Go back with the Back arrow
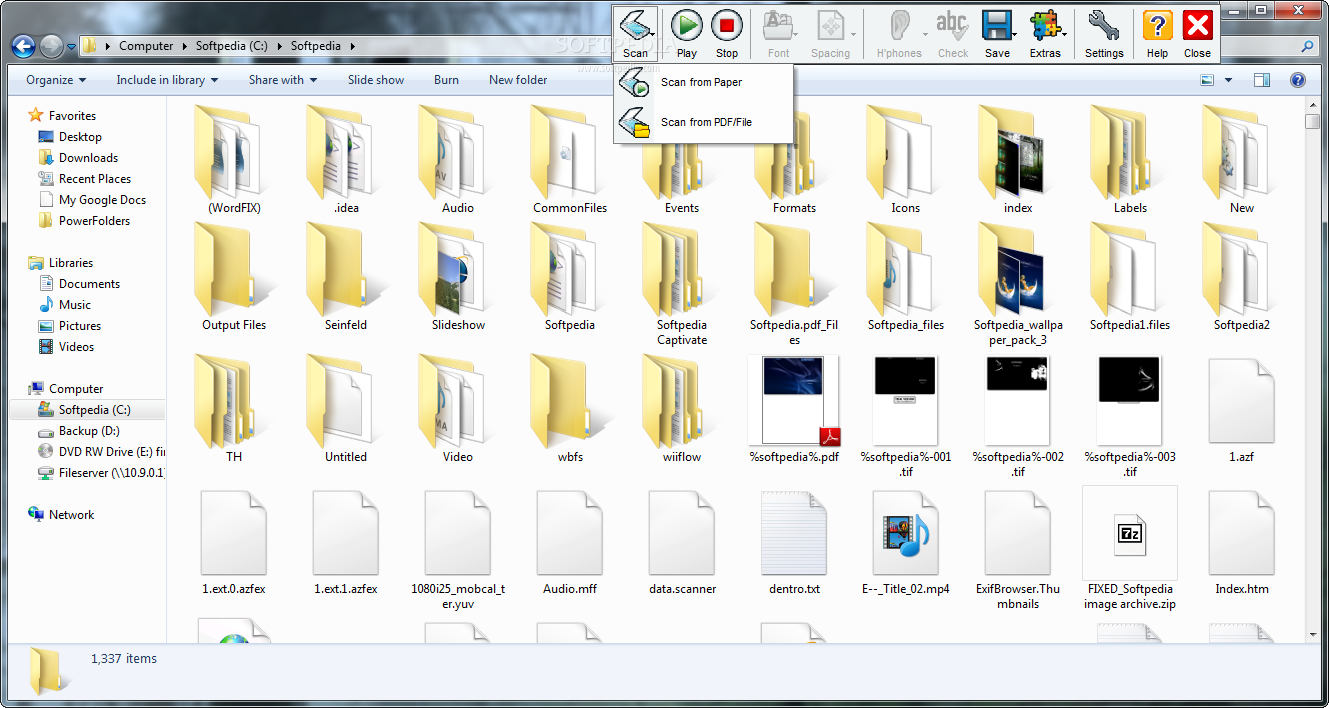This screenshot has width=1329, height=708. point(24,45)
